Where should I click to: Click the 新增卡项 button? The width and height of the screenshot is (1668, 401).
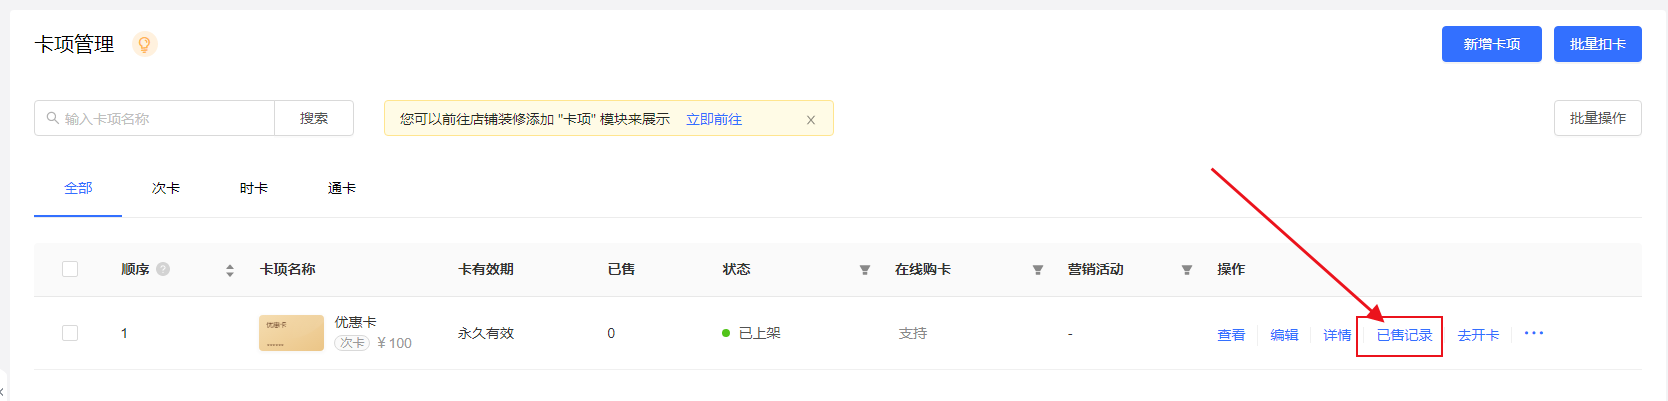click(x=1491, y=44)
